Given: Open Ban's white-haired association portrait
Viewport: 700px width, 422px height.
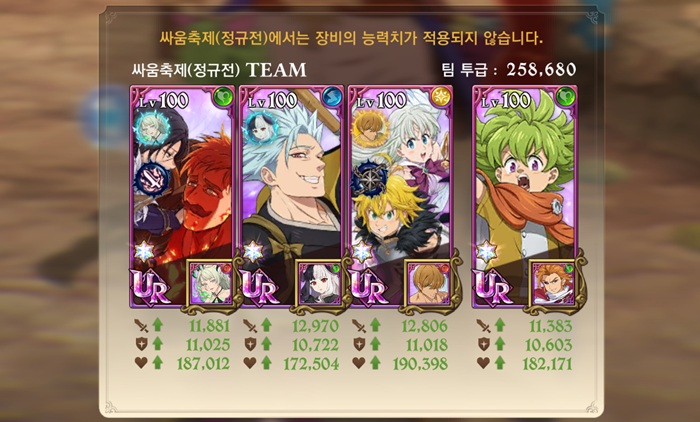Looking at the screenshot, I should [320, 284].
